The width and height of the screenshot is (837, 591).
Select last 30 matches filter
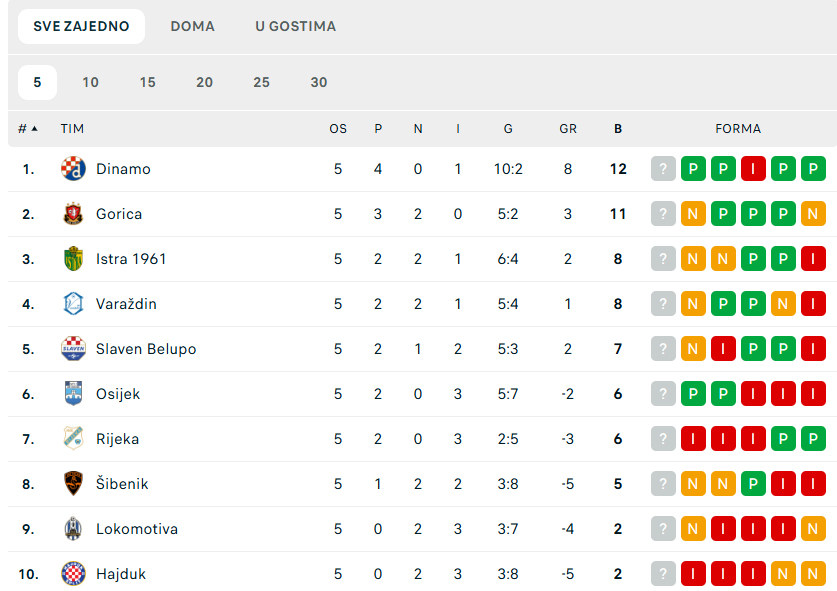[318, 82]
